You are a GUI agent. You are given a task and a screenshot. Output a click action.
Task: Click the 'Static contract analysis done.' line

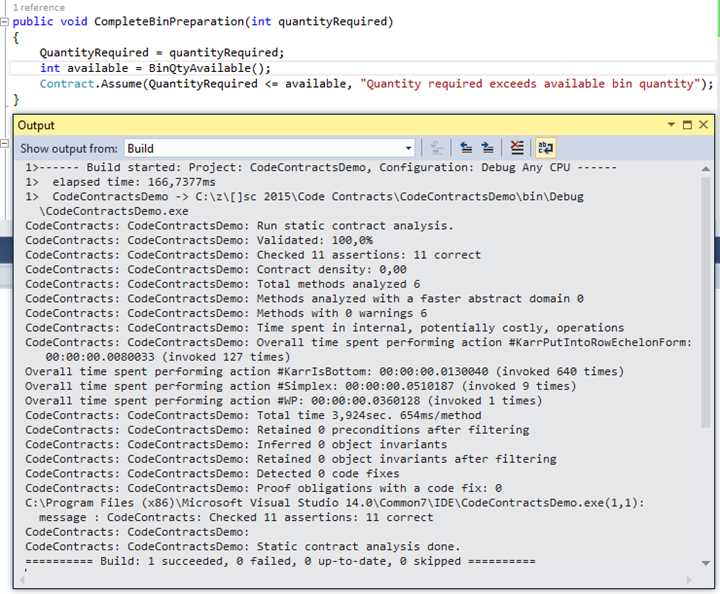(x=243, y=547)
